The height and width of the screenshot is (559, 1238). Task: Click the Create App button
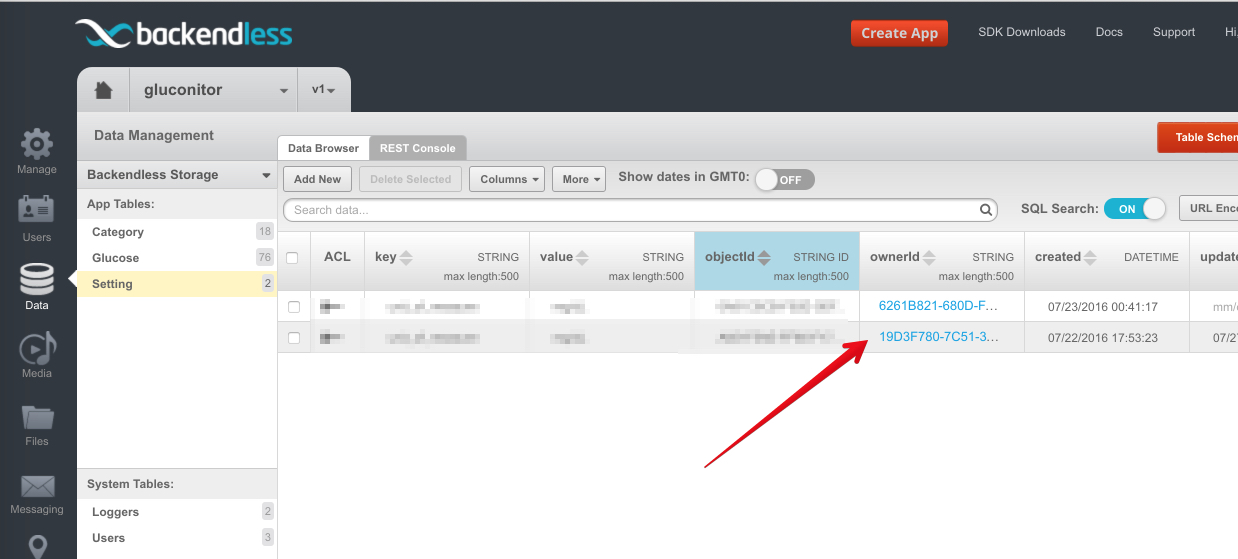(x=899, y=33)
